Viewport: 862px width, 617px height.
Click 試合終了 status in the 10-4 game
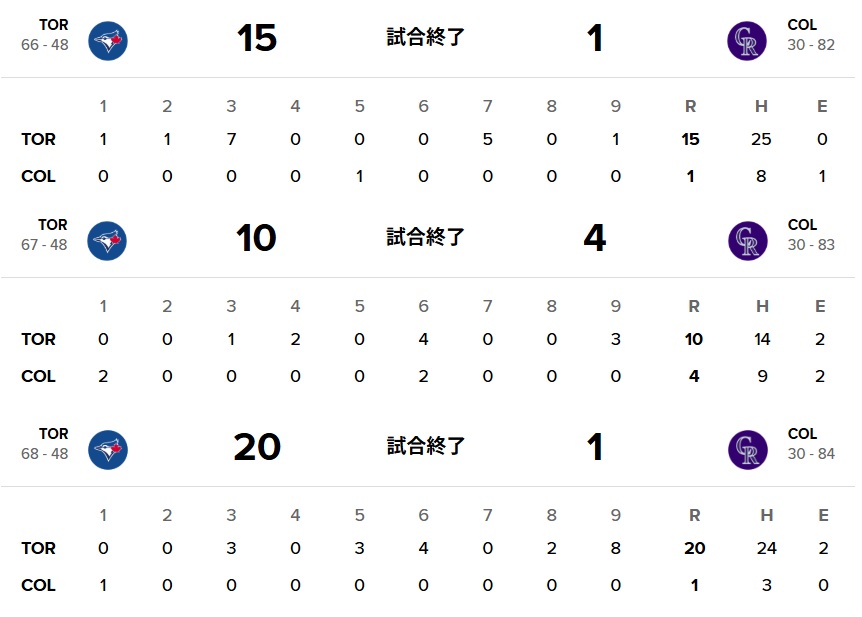[426, 238]
